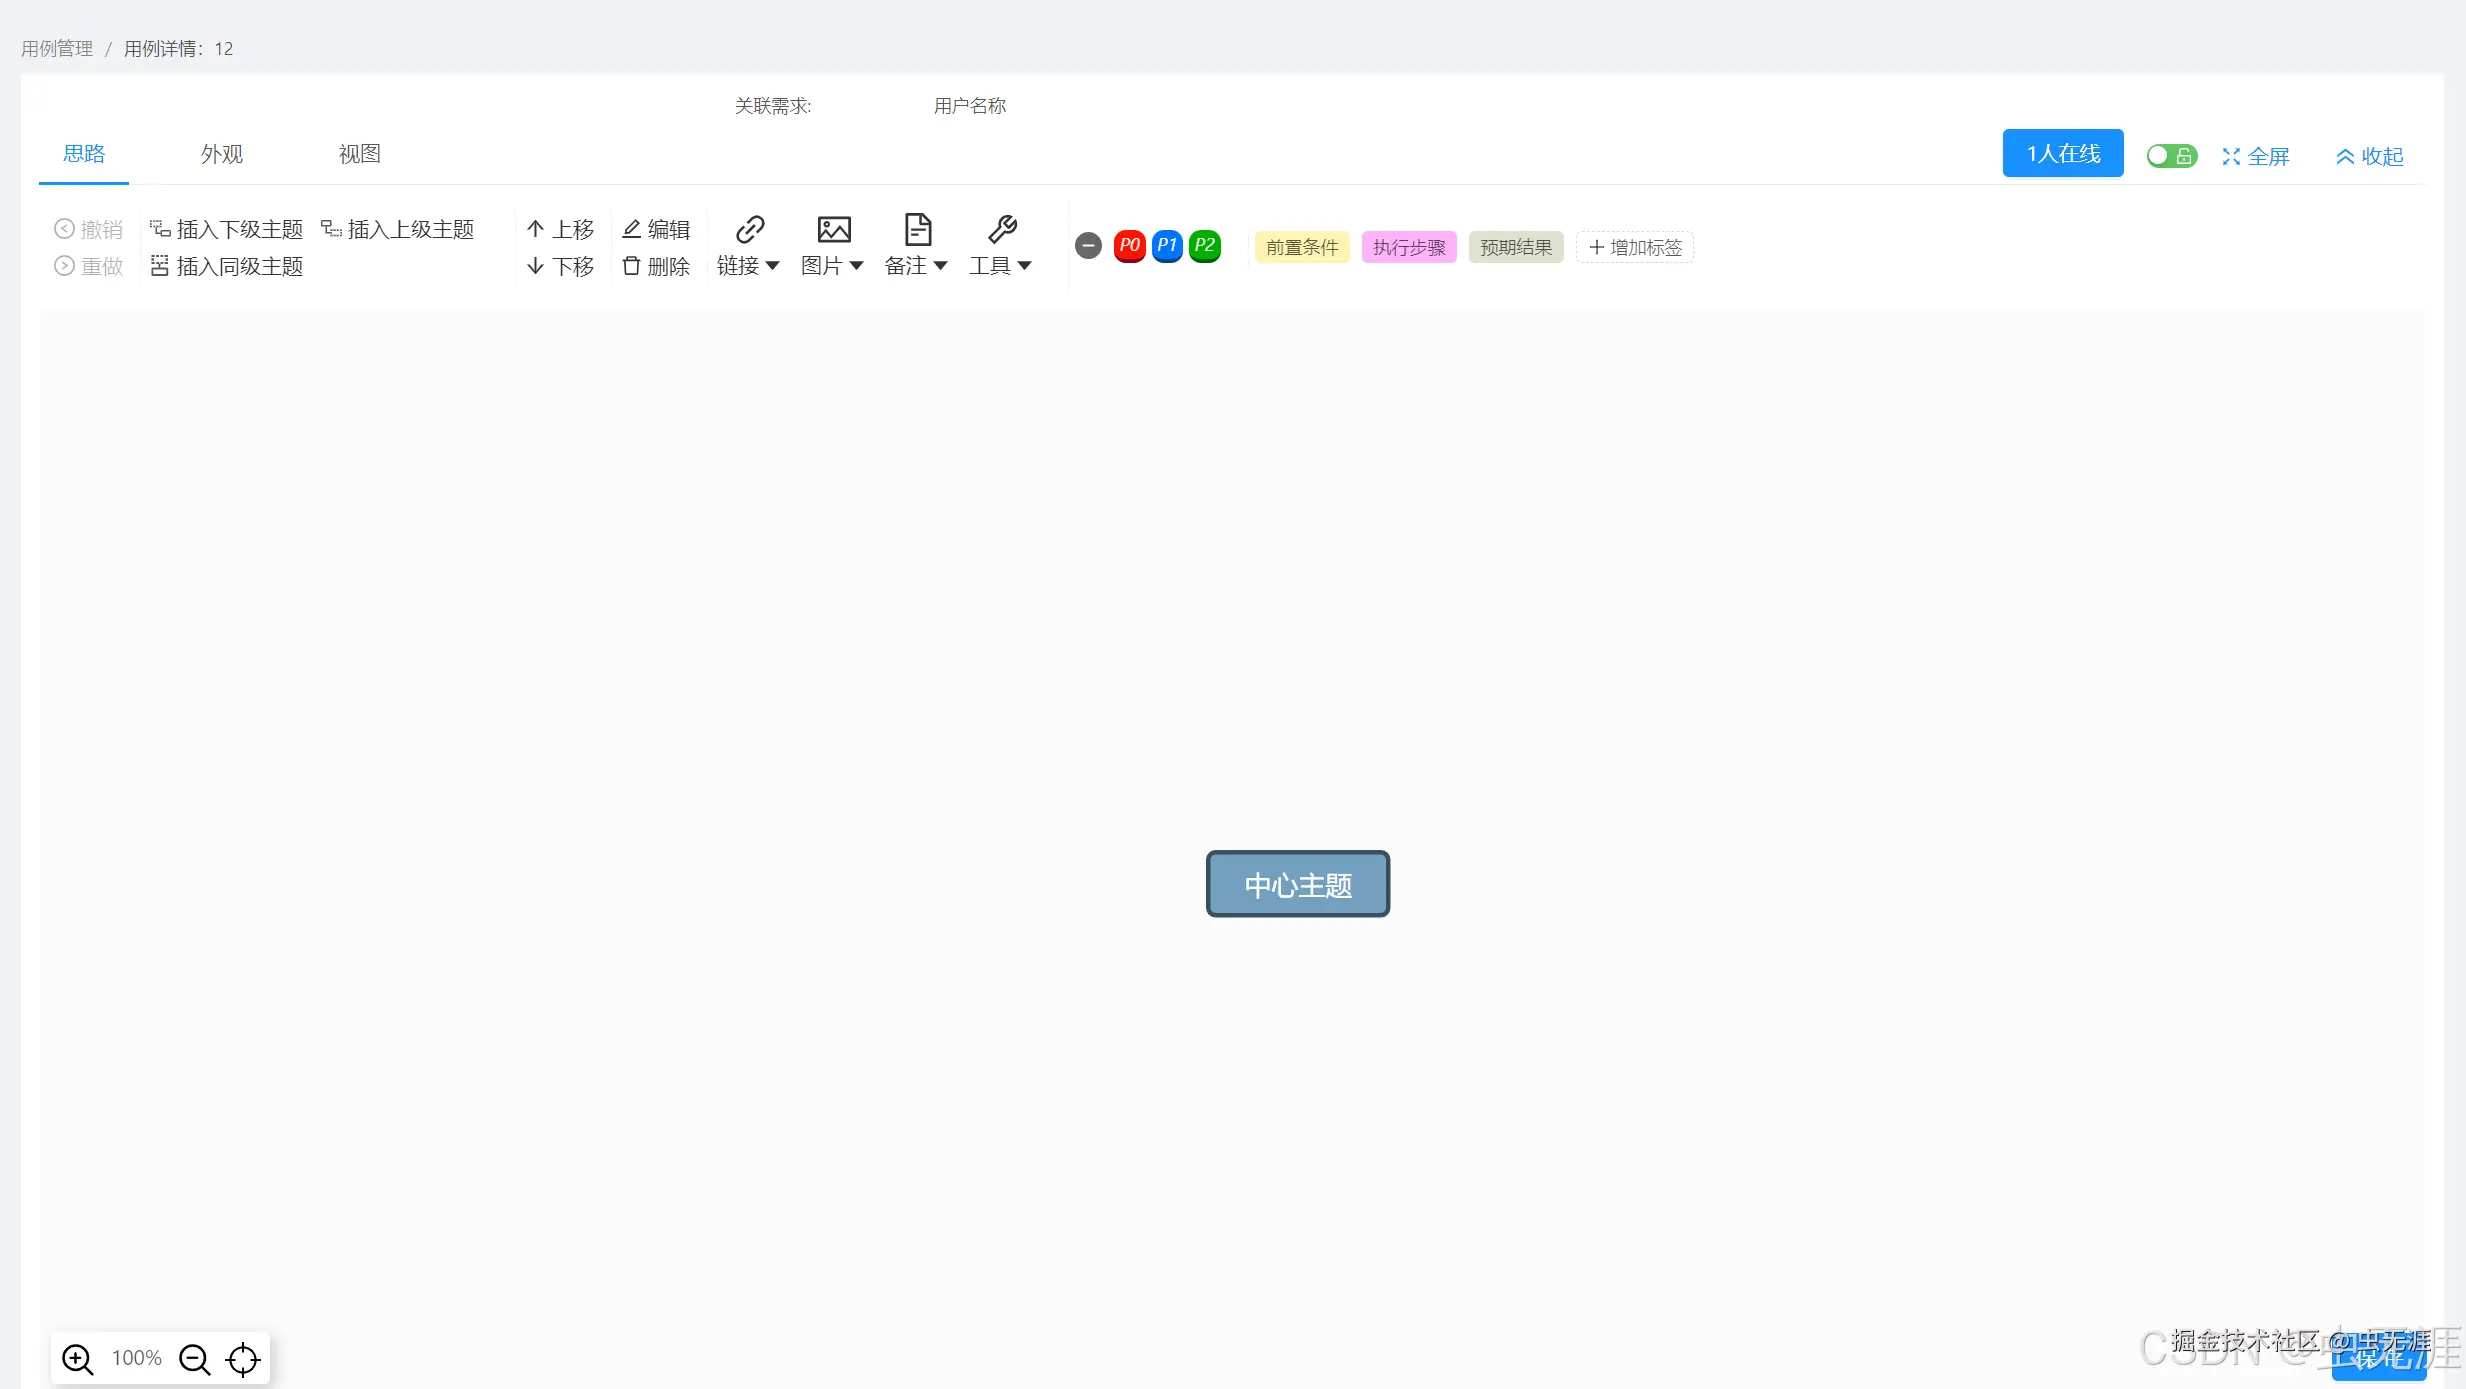This screenshot has width=2466, height=1389.
Task: Click the zoom-in magnifier icon
Action: click(77, 1358)
